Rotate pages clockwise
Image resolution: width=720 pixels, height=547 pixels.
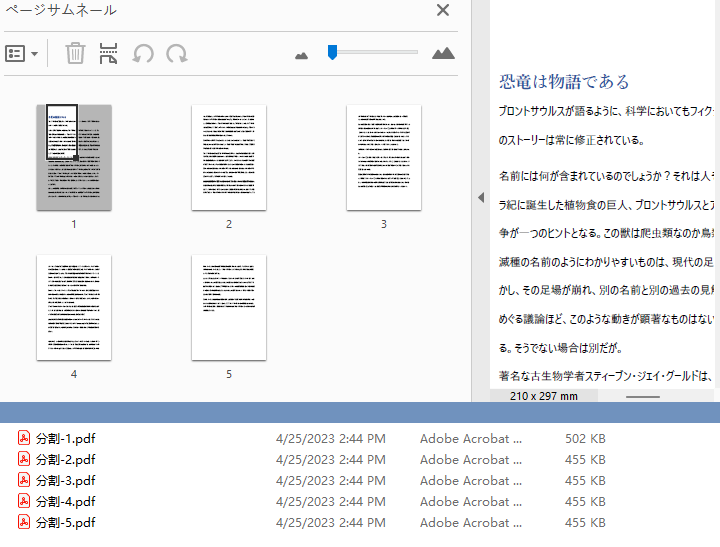[x=177, y=54]
